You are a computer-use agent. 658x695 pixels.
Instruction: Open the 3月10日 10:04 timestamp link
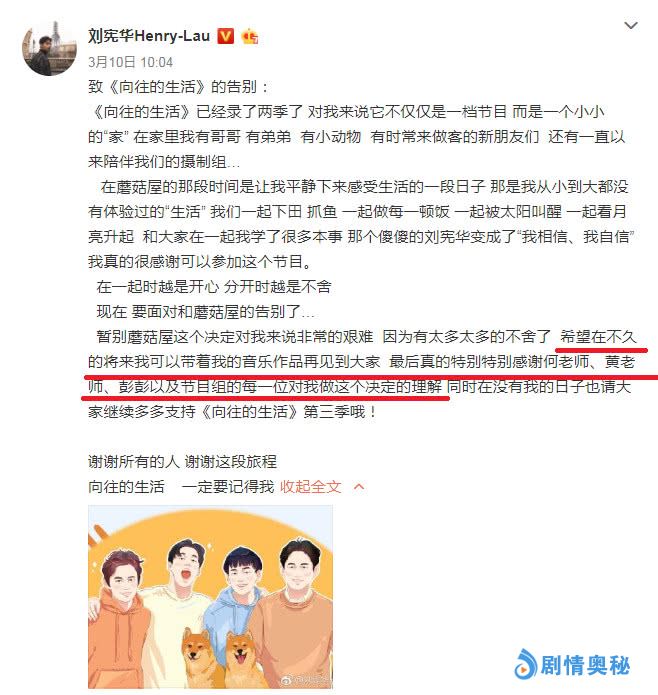pyautogui.click(x=130, y=62)
